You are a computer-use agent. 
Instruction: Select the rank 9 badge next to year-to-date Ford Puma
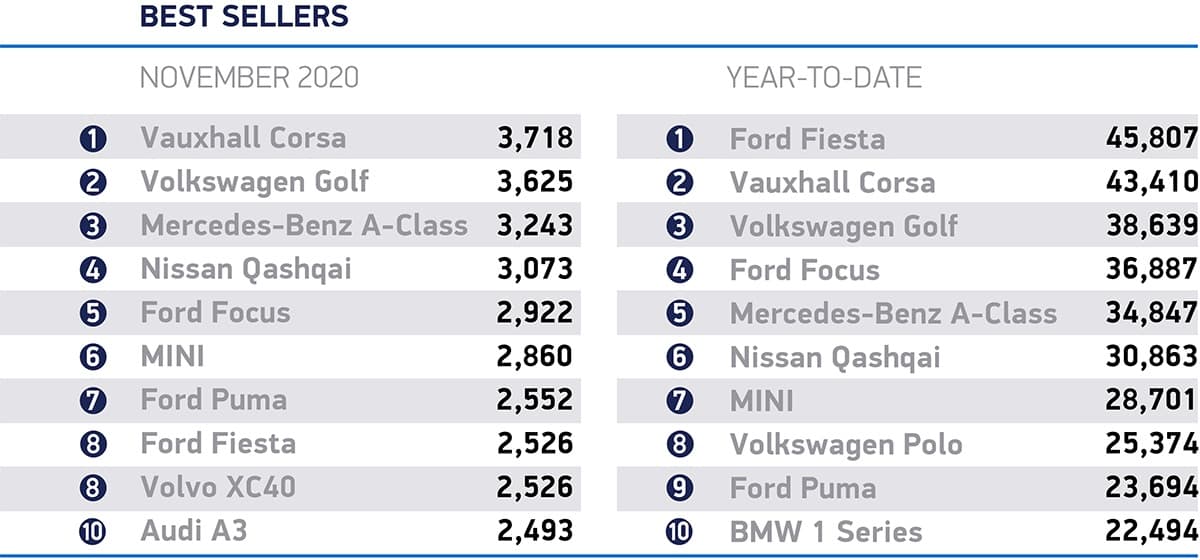click(x=680, y=488)
